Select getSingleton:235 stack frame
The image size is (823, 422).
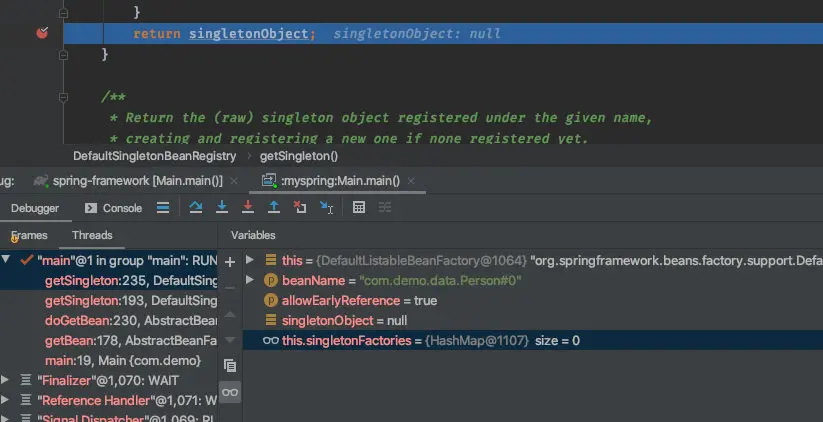coord(109,280)
